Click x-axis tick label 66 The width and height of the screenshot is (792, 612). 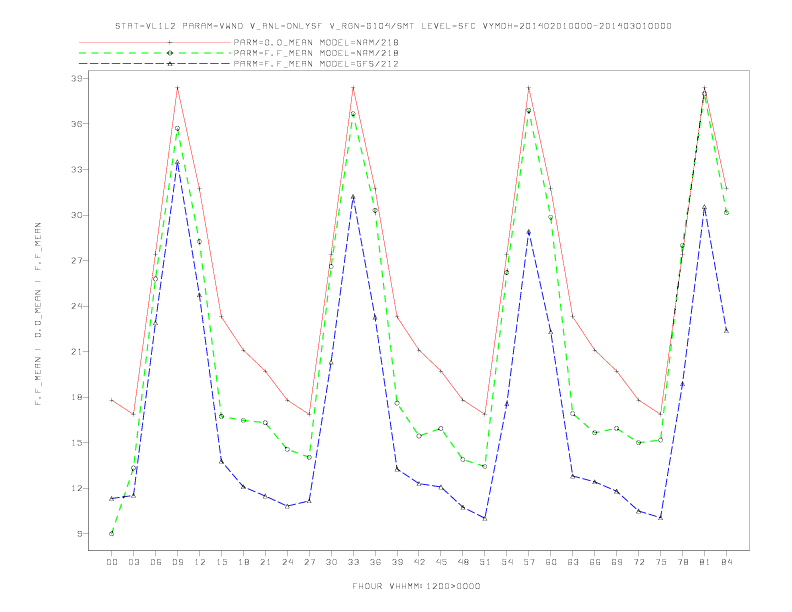pyautogui.click(x=595, y=562)
